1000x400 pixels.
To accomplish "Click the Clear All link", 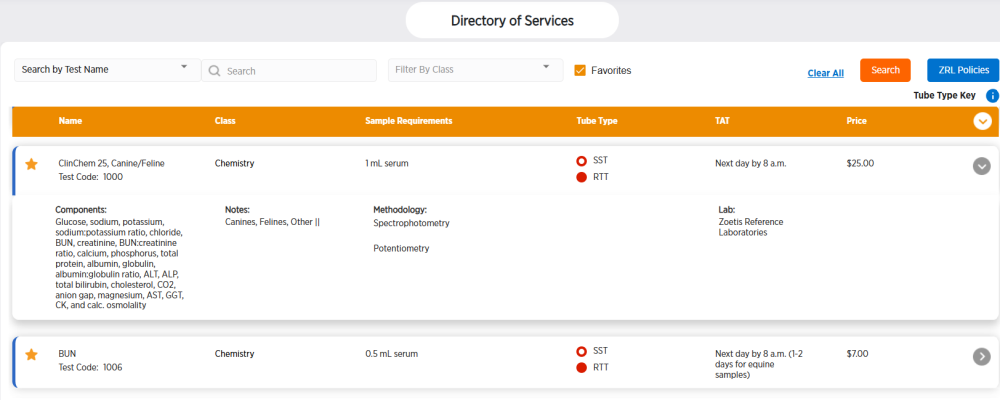I will 825,73.
